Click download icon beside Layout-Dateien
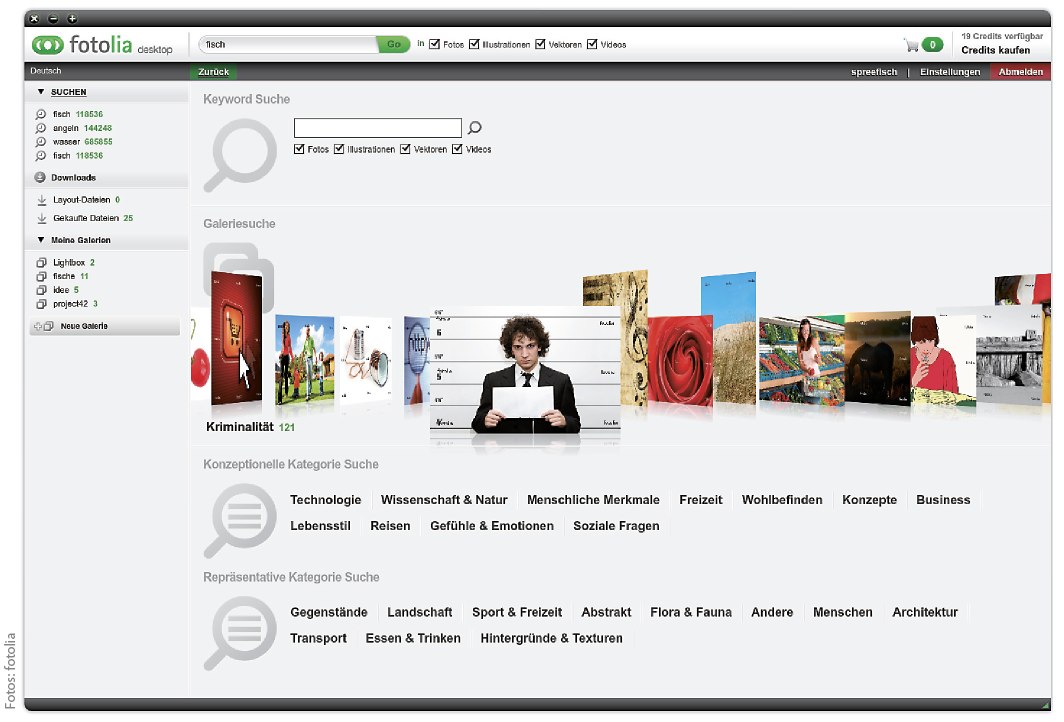The image size is (1064, 722). [x=41, y=200]
